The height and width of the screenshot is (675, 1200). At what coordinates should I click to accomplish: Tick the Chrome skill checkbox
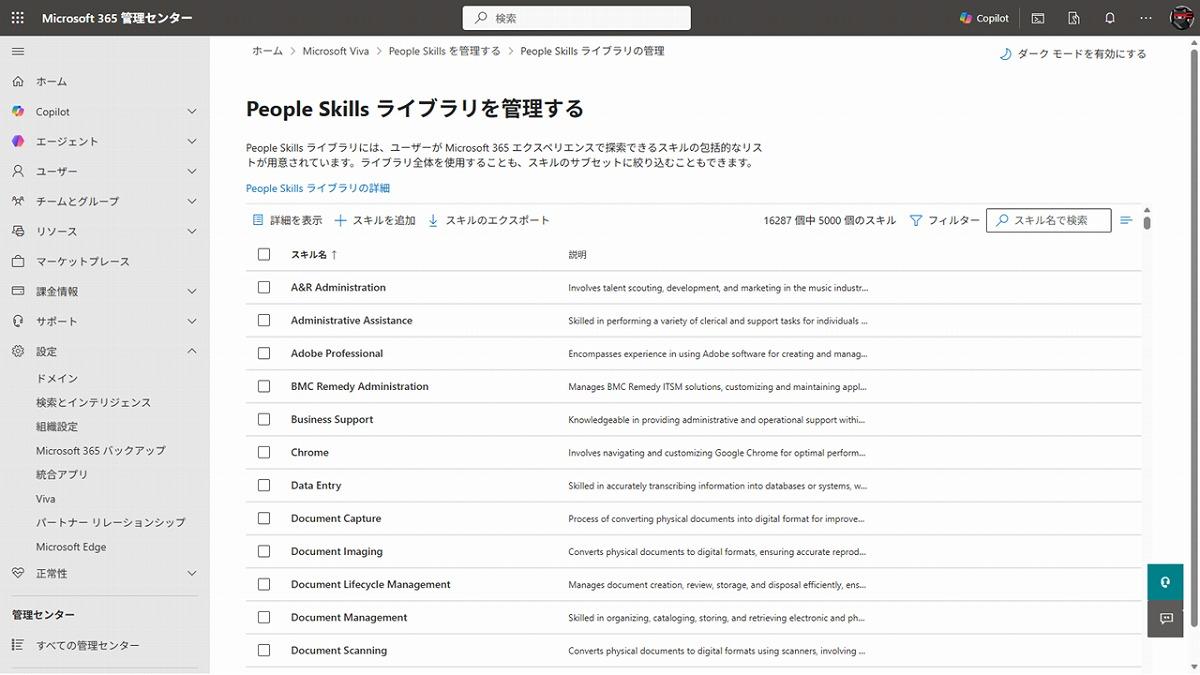264,452
